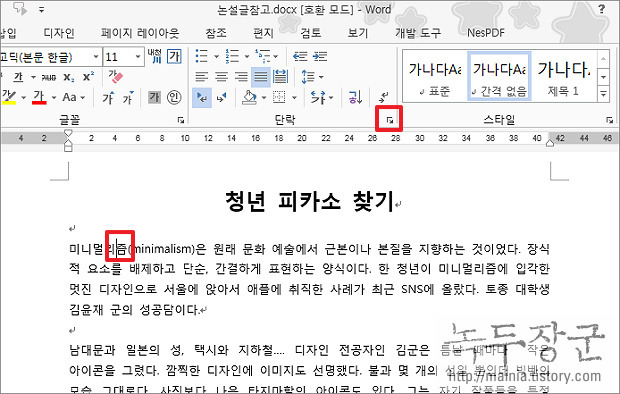Open the font color dropdown arrow

[x=54, y=98]
